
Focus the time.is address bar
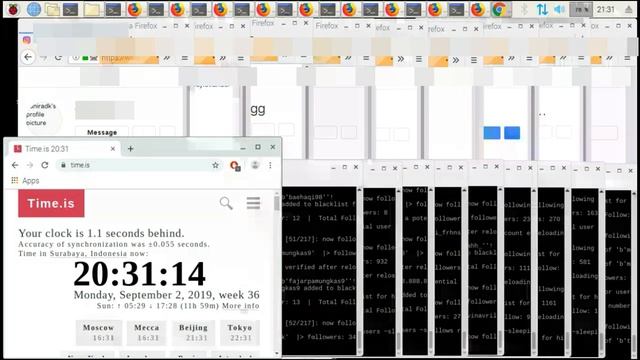click(139, 165)
